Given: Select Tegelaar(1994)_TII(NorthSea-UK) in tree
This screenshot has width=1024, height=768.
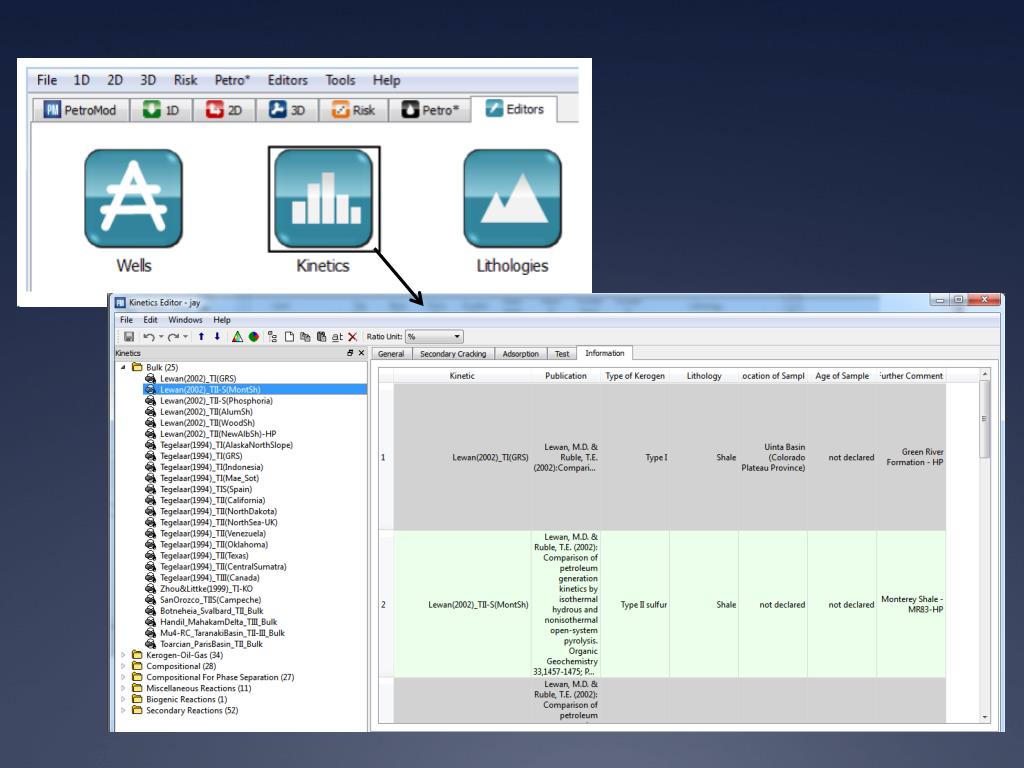Looking at the screenshot, I should pyautogui.click(x=219, y=522).
